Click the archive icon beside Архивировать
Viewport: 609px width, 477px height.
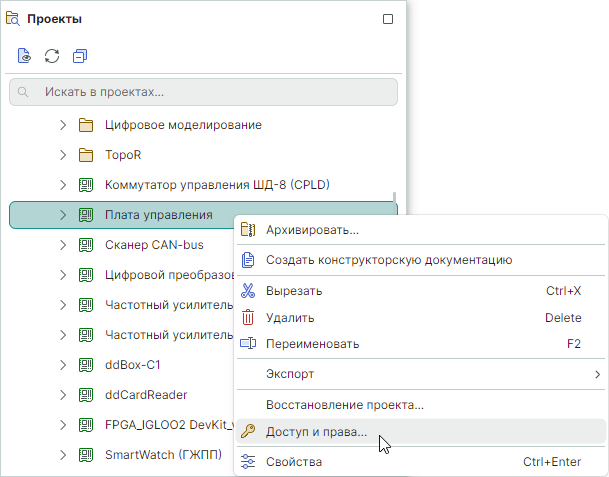pyautogui.click(x=248, y=231)
